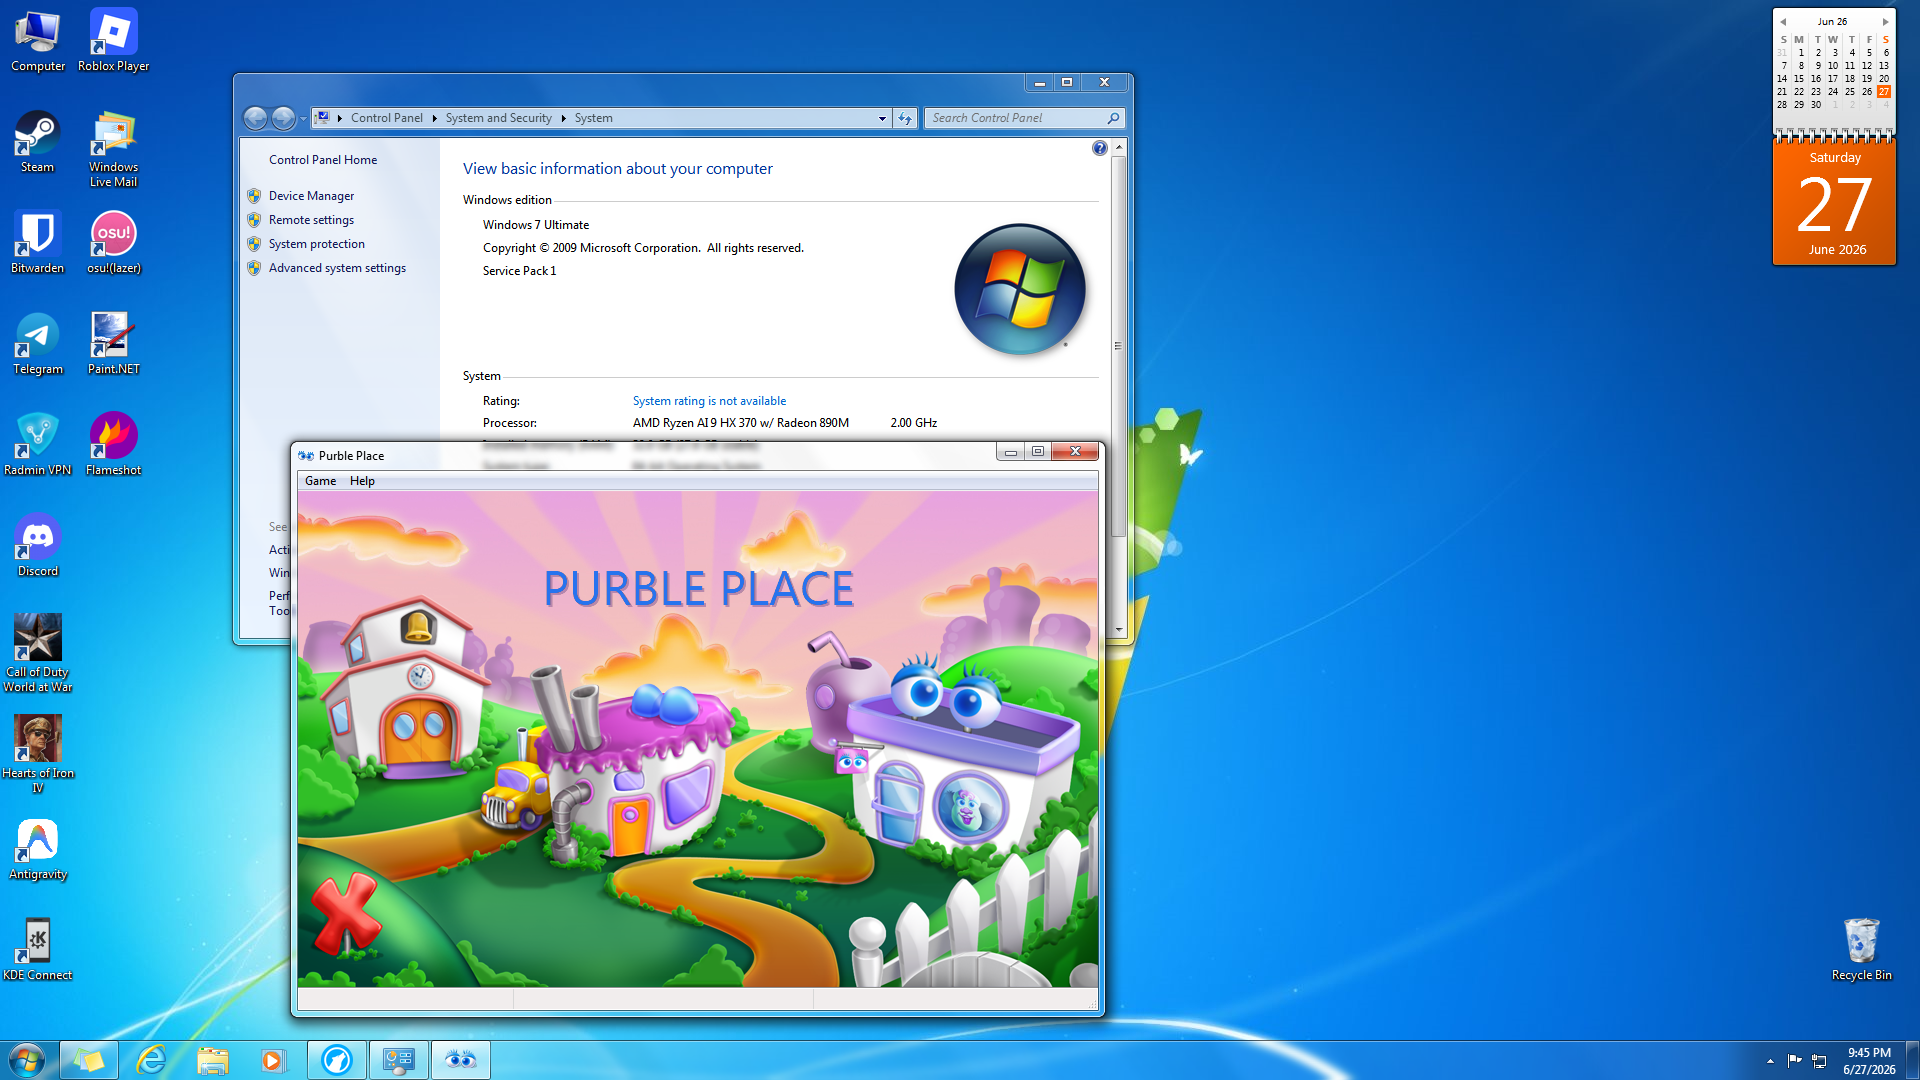
Task: Minimize the Purble Place window
Action: pyautogui.click(x=1011, y=452)
